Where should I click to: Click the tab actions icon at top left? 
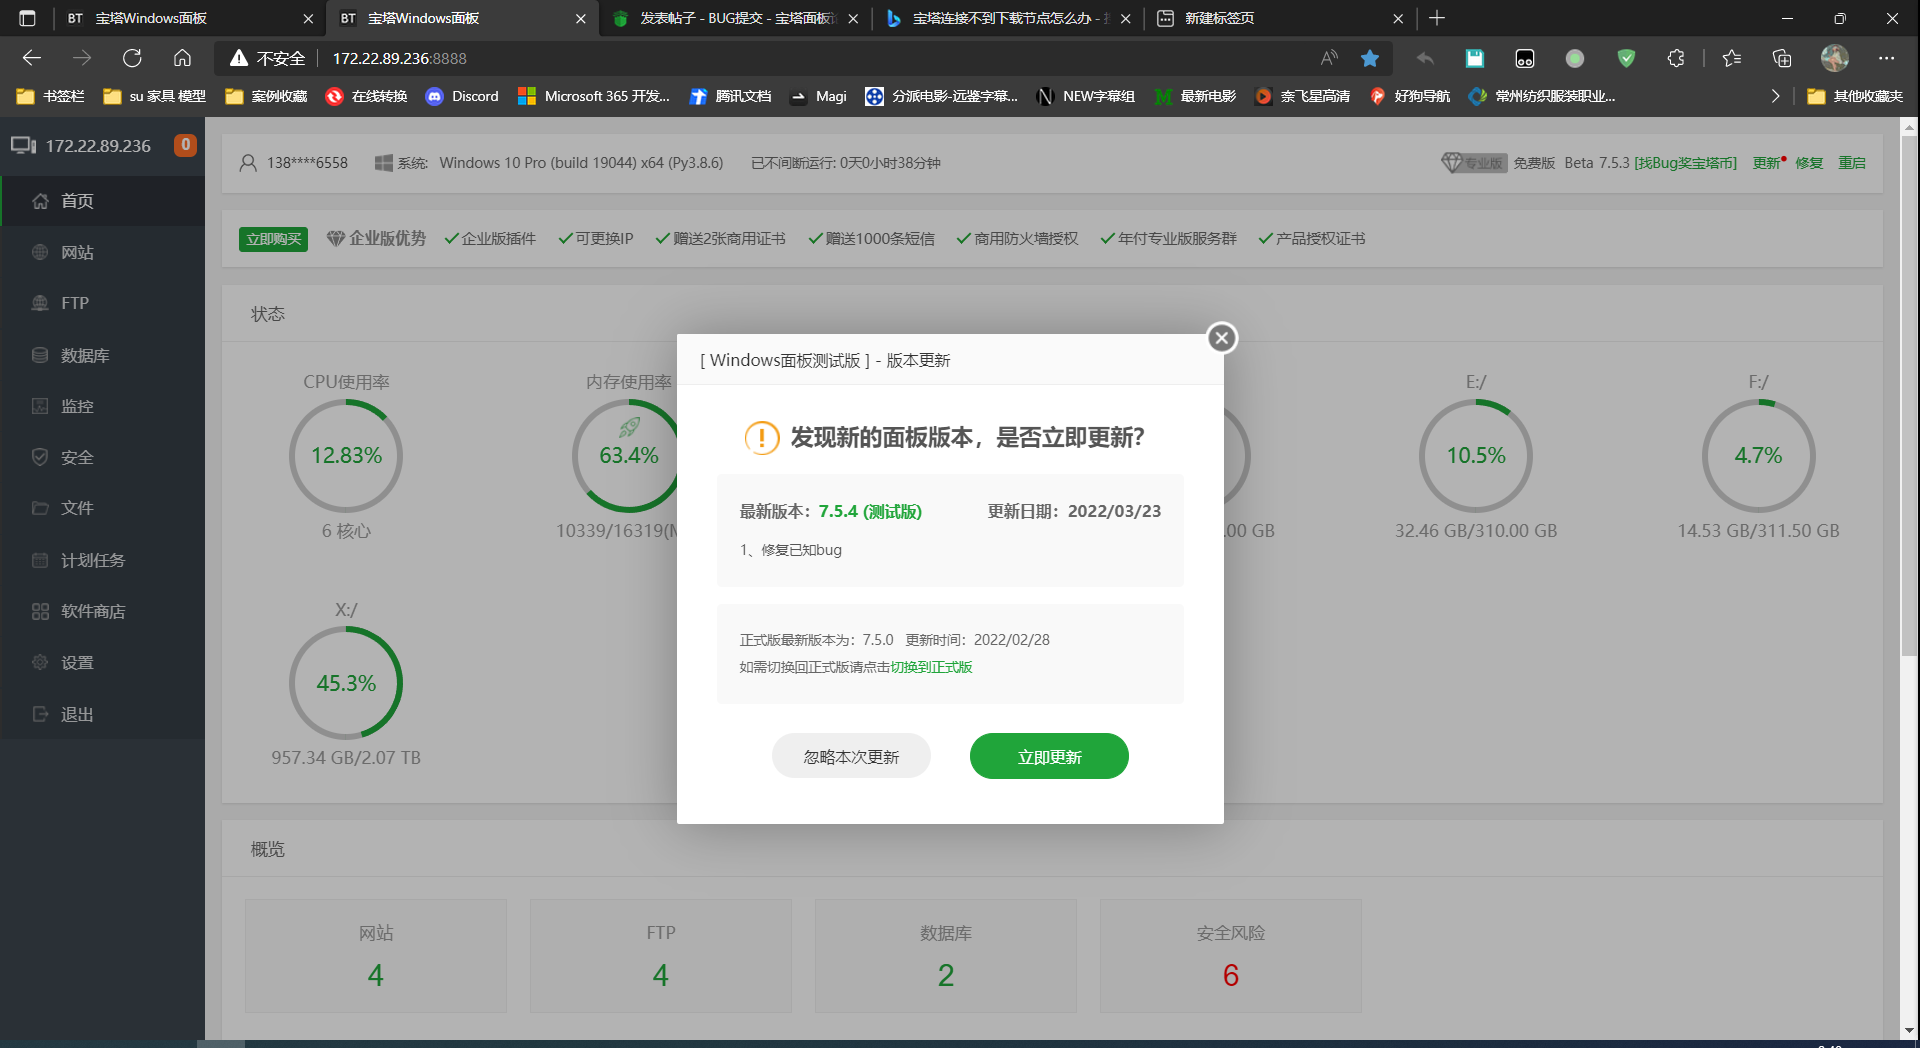27,18
